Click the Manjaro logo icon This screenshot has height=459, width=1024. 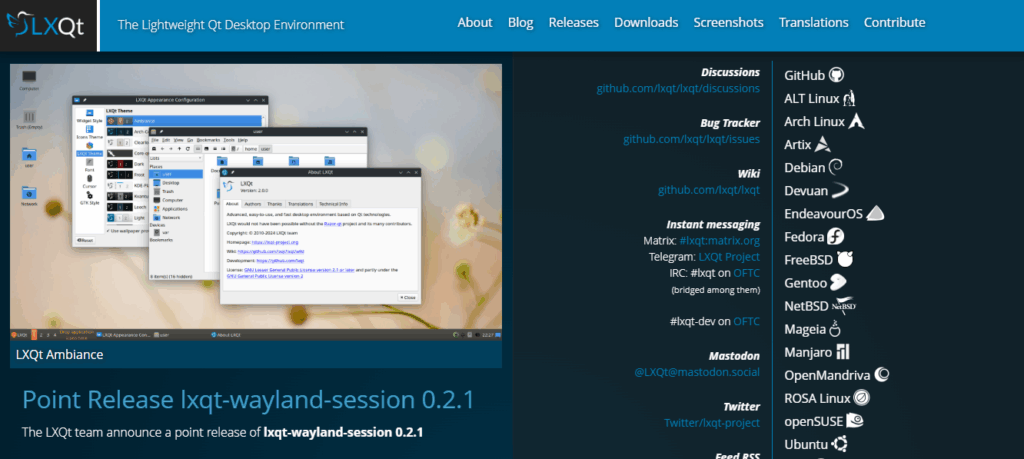(x=842, y=352)
